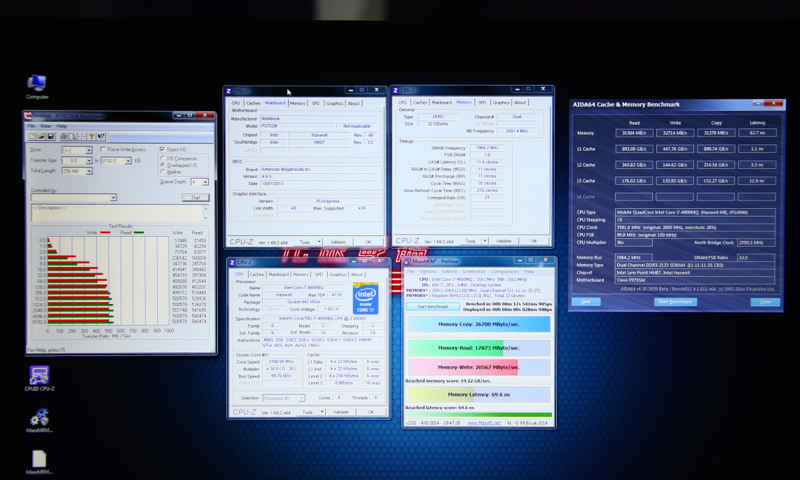
Task: Open the ATTO View menu
Action: pos(46,126)
